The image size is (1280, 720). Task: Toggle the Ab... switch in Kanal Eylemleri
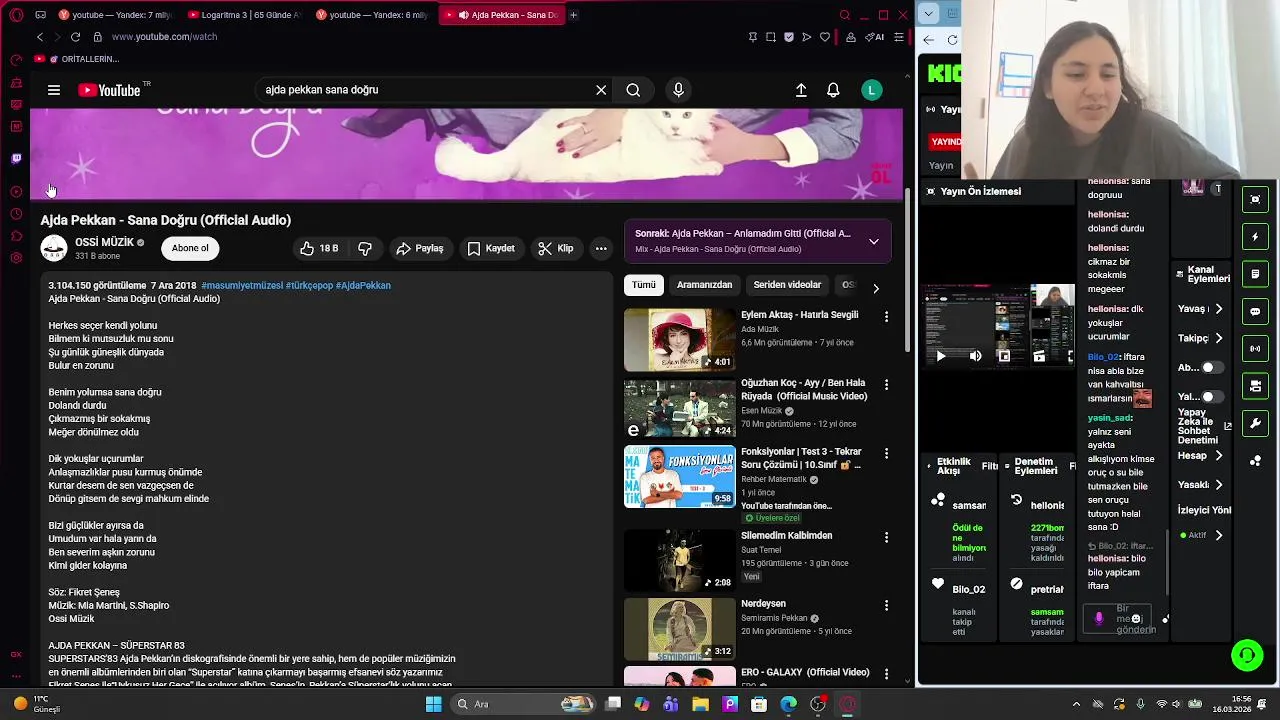click(x=1211, y=367)
